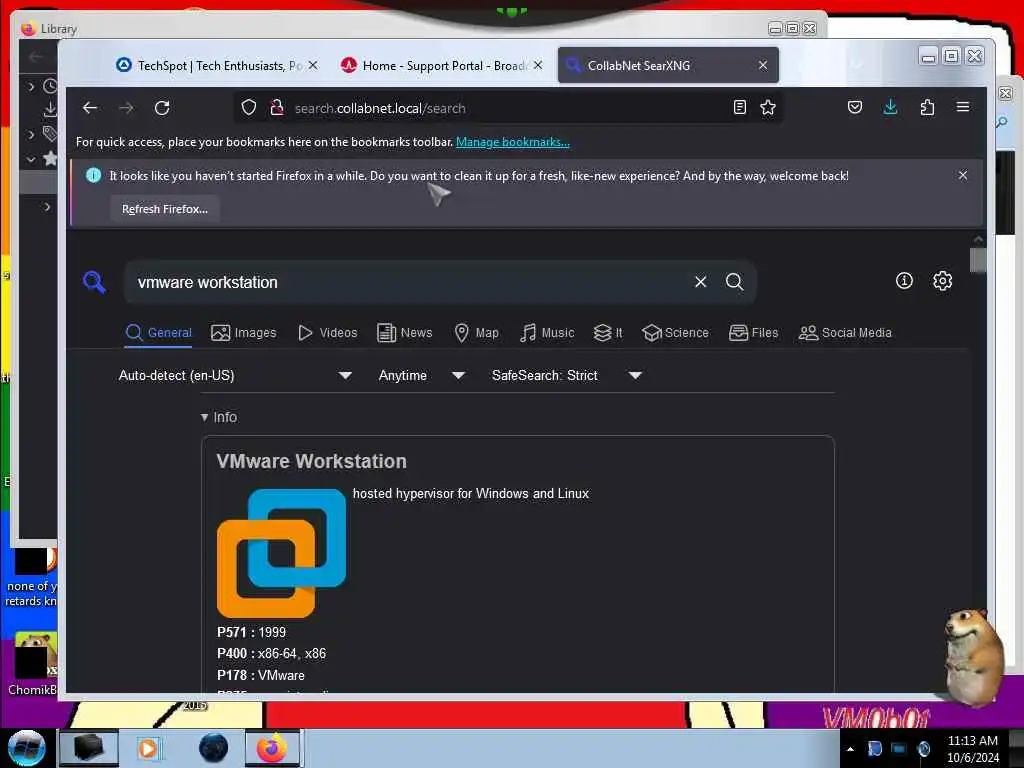
Task: Open Firefox hamburger application menu
Action: click(963, 107)
